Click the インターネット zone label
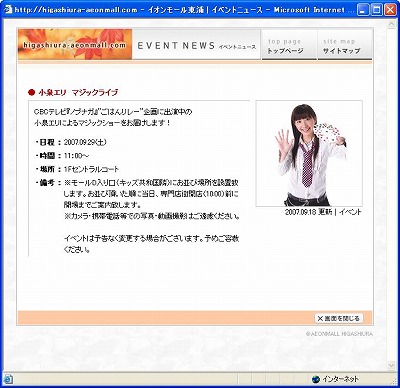This screenshot has height=388, width=400. pos(340,379)
